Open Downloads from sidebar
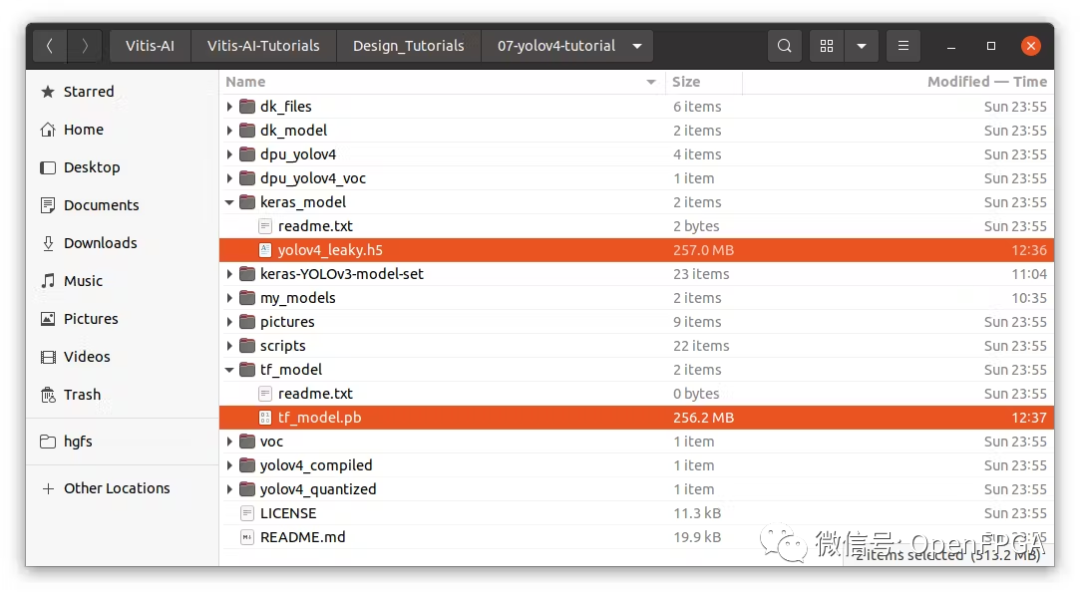This screenshot has width=1080, height=595. pos(100,243)
